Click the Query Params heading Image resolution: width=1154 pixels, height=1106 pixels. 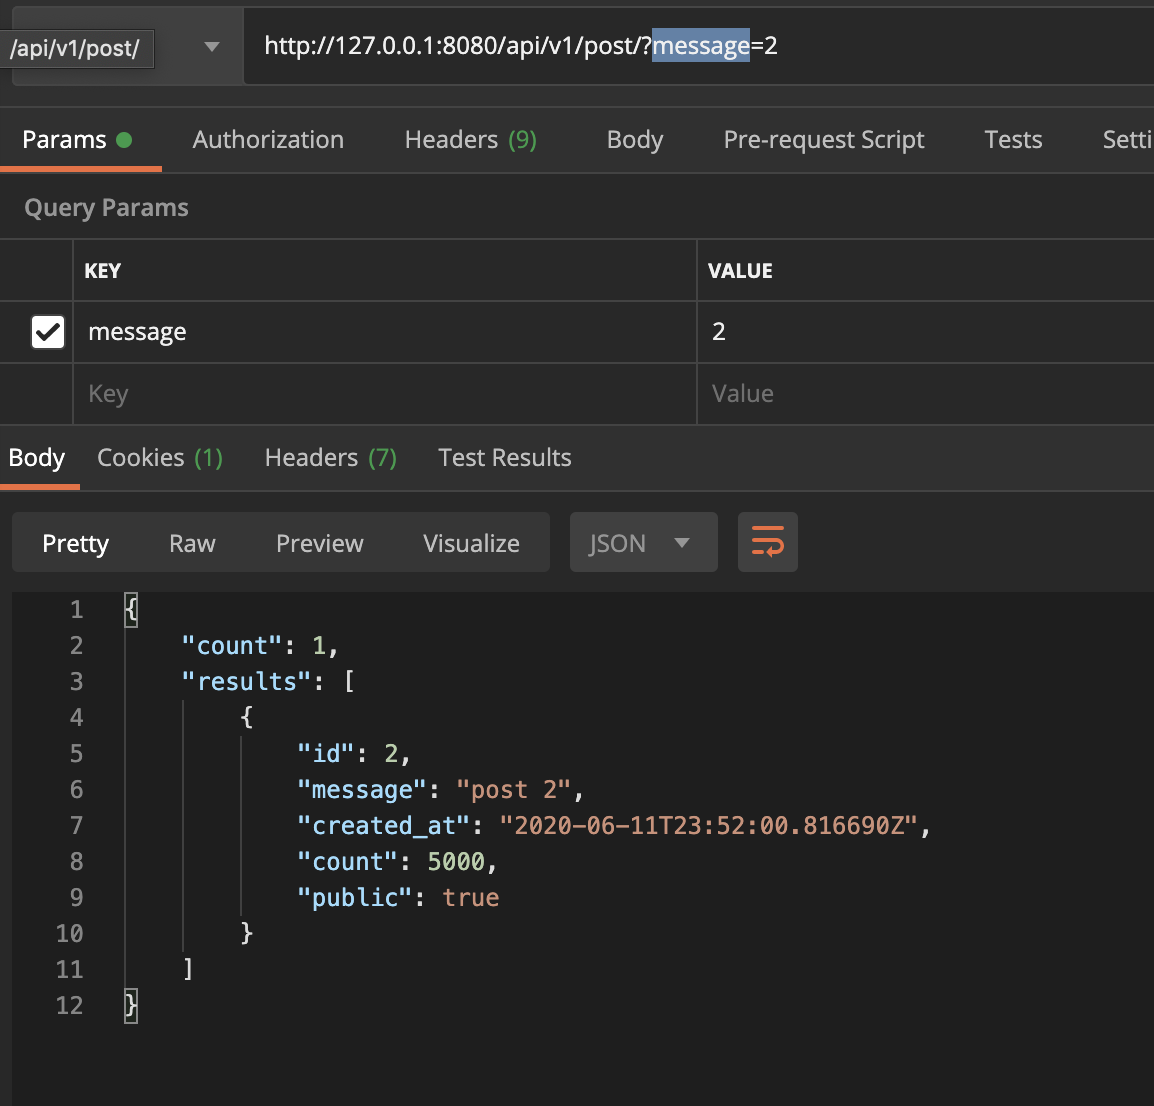[x=106, y=208]
